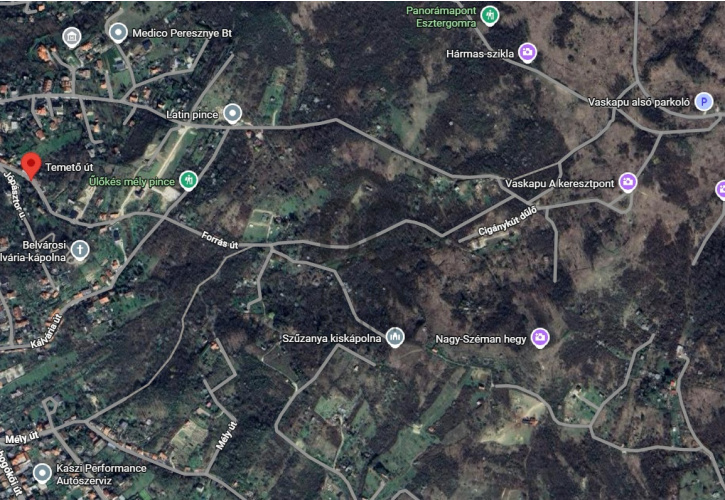Select the Vaskapu alsó parkoló parking icon
This screenshot has height=500, width=725.
704,102
